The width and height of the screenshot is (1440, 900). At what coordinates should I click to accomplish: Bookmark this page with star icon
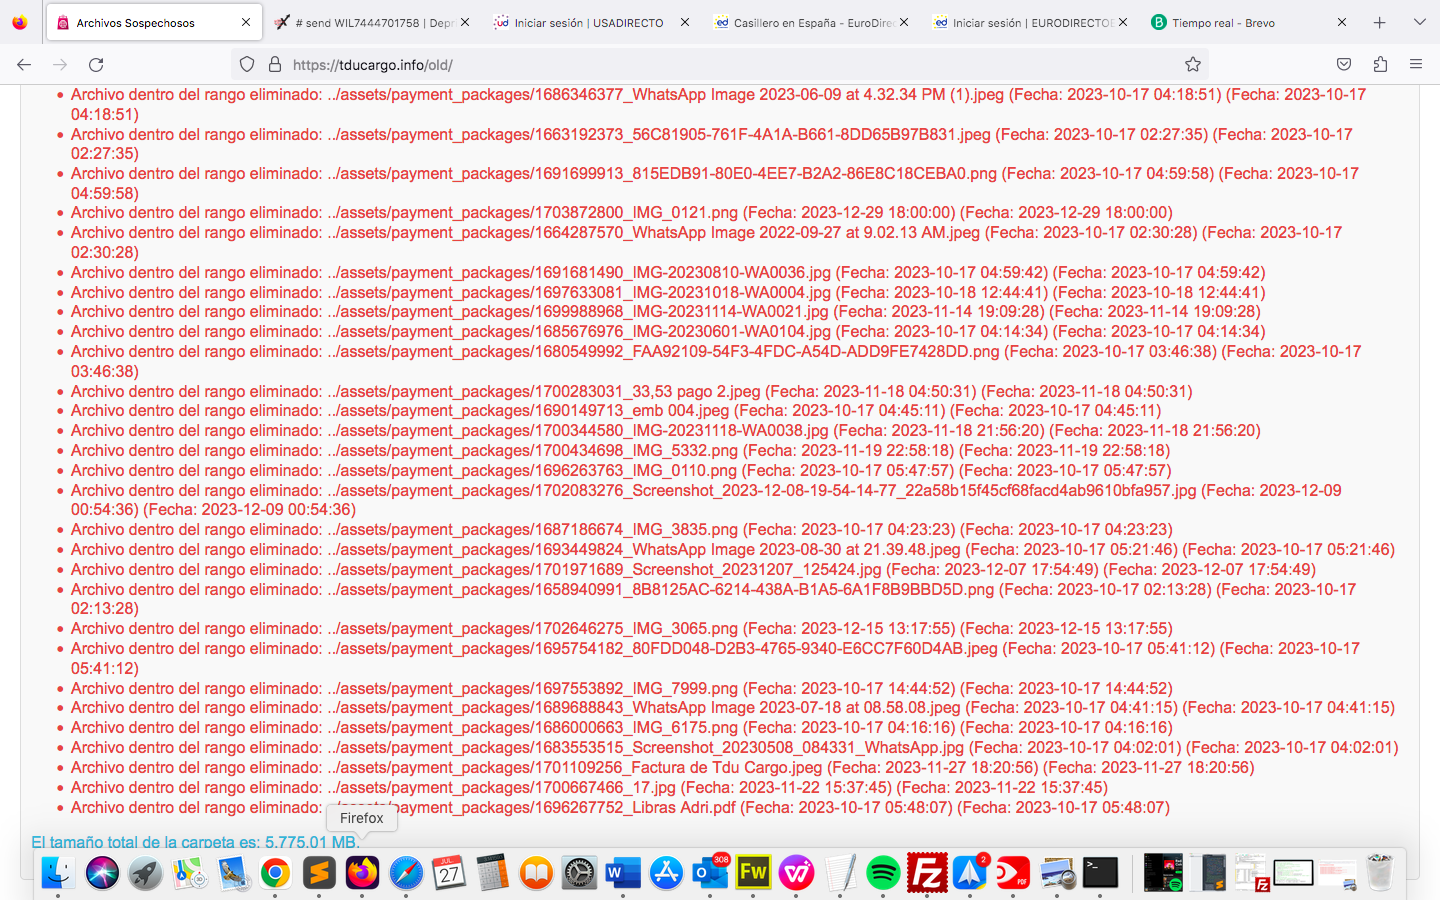[1192, 65]
